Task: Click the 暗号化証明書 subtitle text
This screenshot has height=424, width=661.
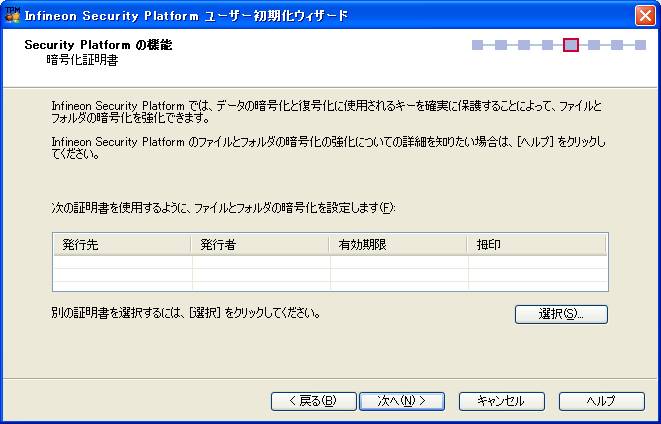Action: [82, 60]
